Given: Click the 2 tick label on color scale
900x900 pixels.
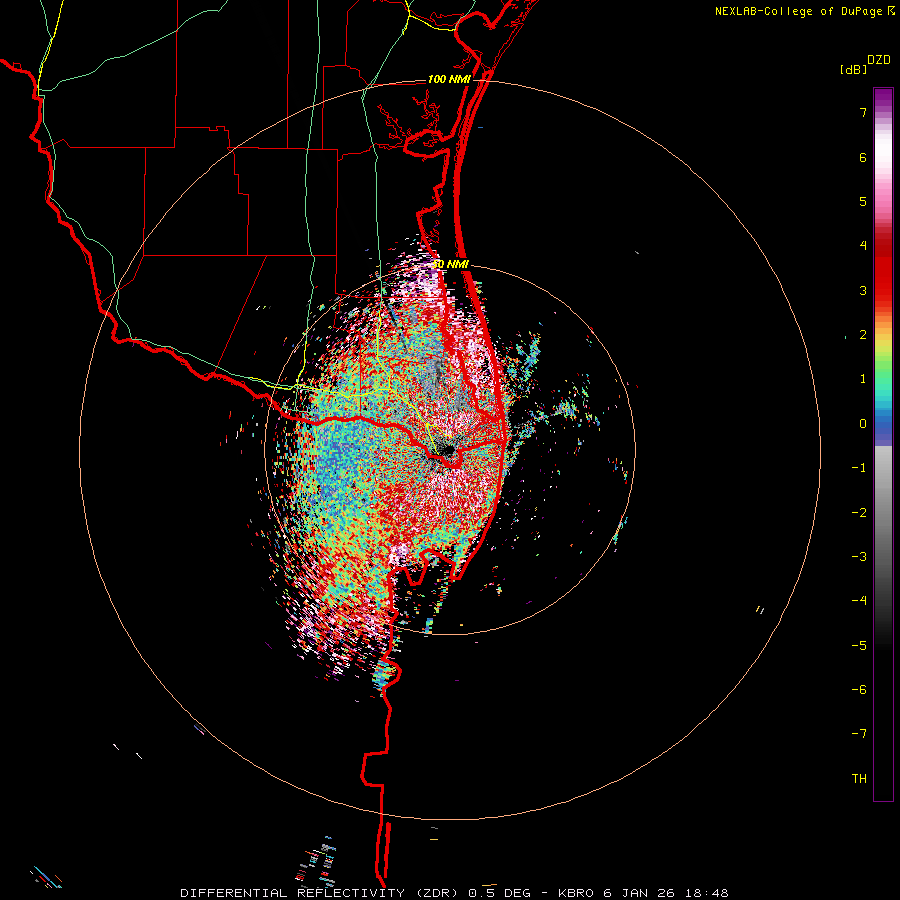Looking at the screenshot, I should click(x=863, y=335).
